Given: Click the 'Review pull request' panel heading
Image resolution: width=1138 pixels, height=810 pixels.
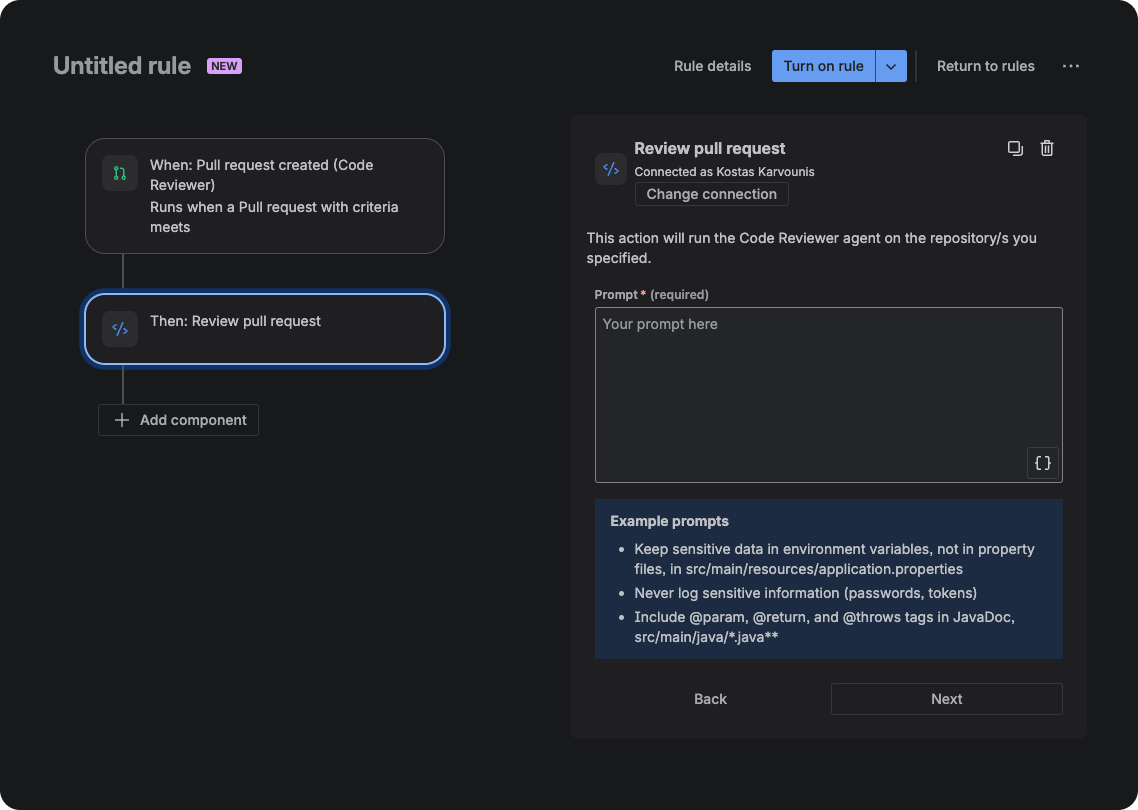Looking at the screenshot, I should coord(710,148).
